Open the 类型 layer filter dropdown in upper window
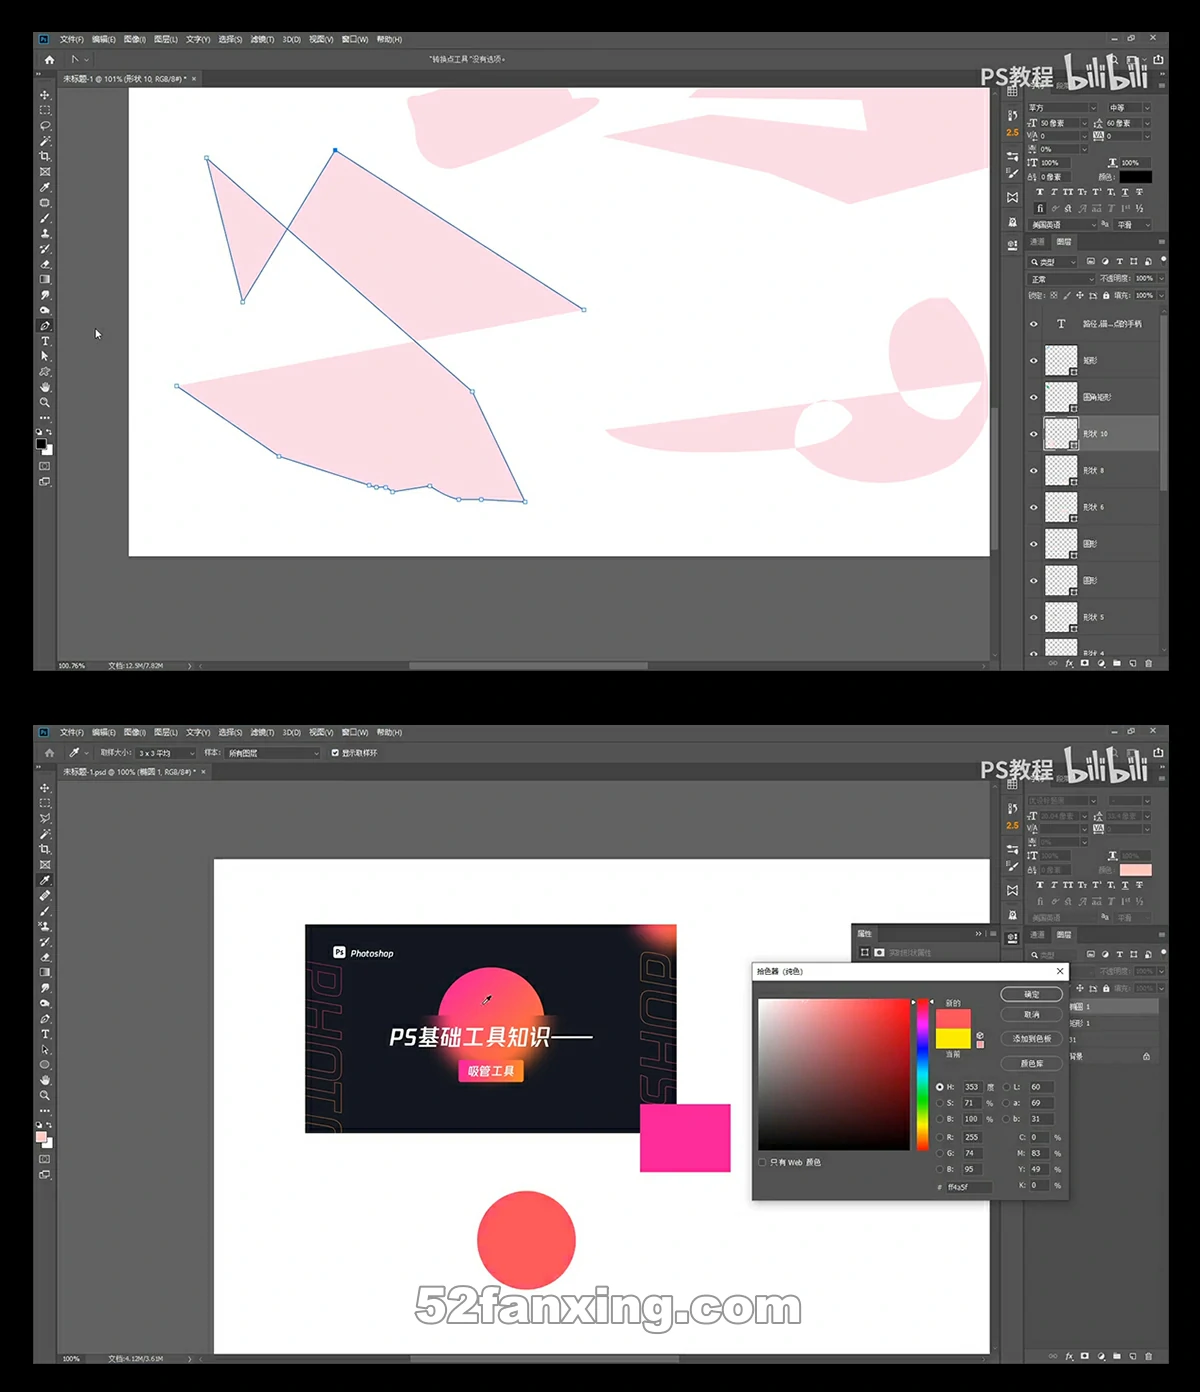This screenshot has width=1200, height=1392. (x=1054, y=262)
